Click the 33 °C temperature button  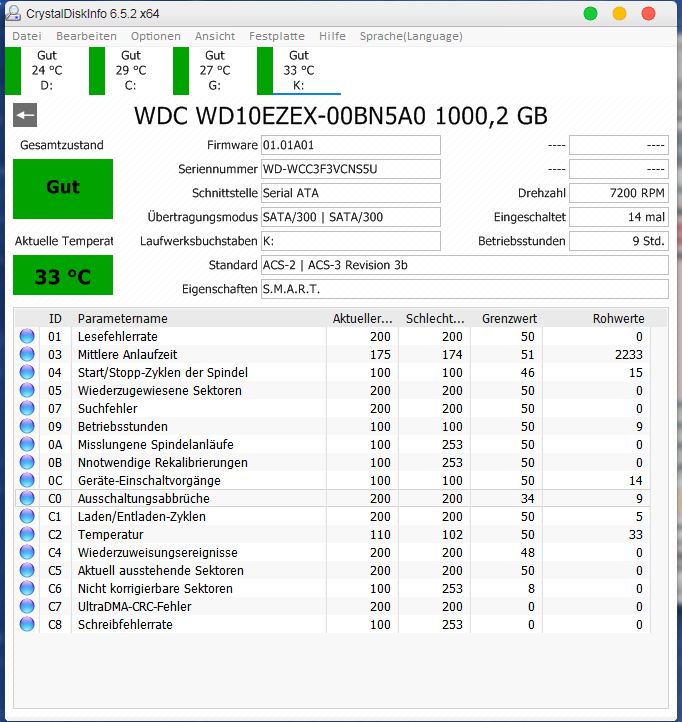[x=63, y=275]
